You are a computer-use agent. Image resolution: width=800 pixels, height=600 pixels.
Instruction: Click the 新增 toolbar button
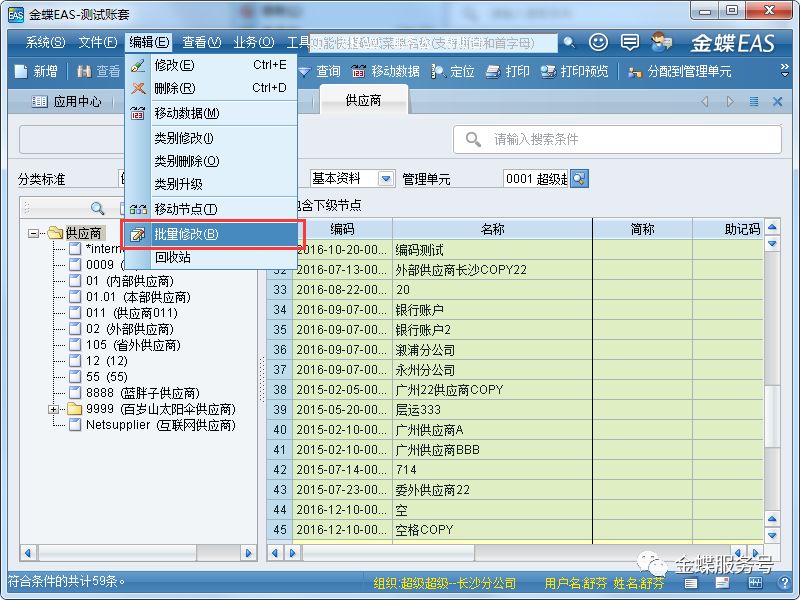[36, 71]
